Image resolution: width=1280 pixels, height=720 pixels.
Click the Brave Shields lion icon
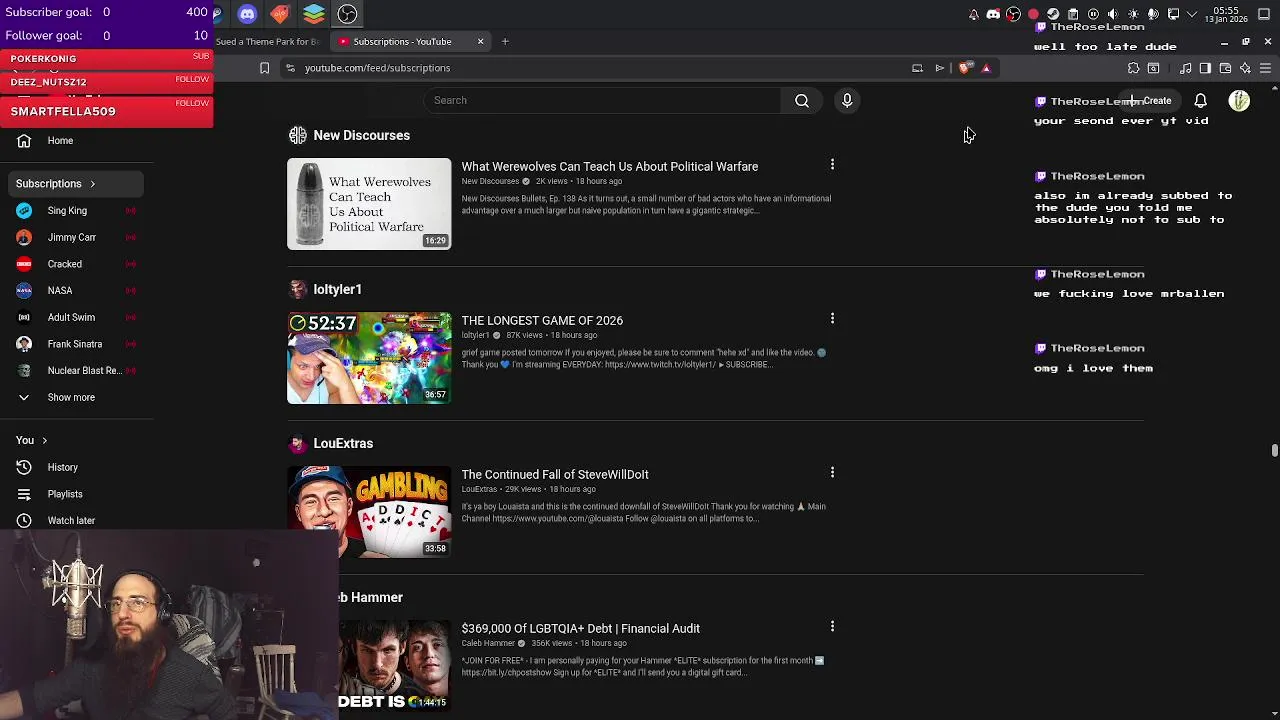(964, 68)
